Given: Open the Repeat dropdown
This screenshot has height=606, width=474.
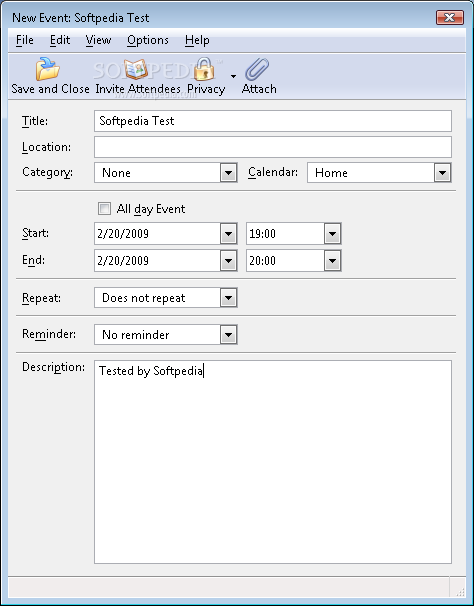Looking at the screenshot, I should click(x=165, y=298).
